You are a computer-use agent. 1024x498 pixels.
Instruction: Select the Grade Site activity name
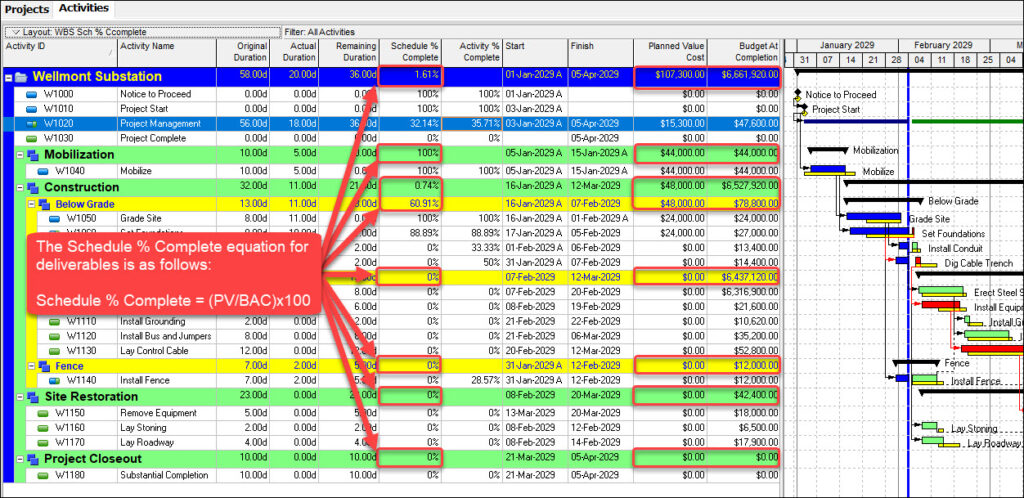[140, 218]
